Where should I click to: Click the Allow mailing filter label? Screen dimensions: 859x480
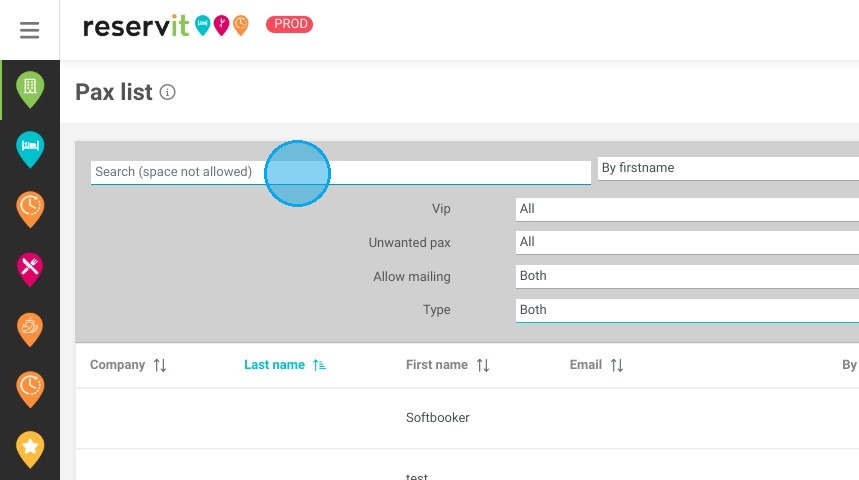tap(412, 277)
